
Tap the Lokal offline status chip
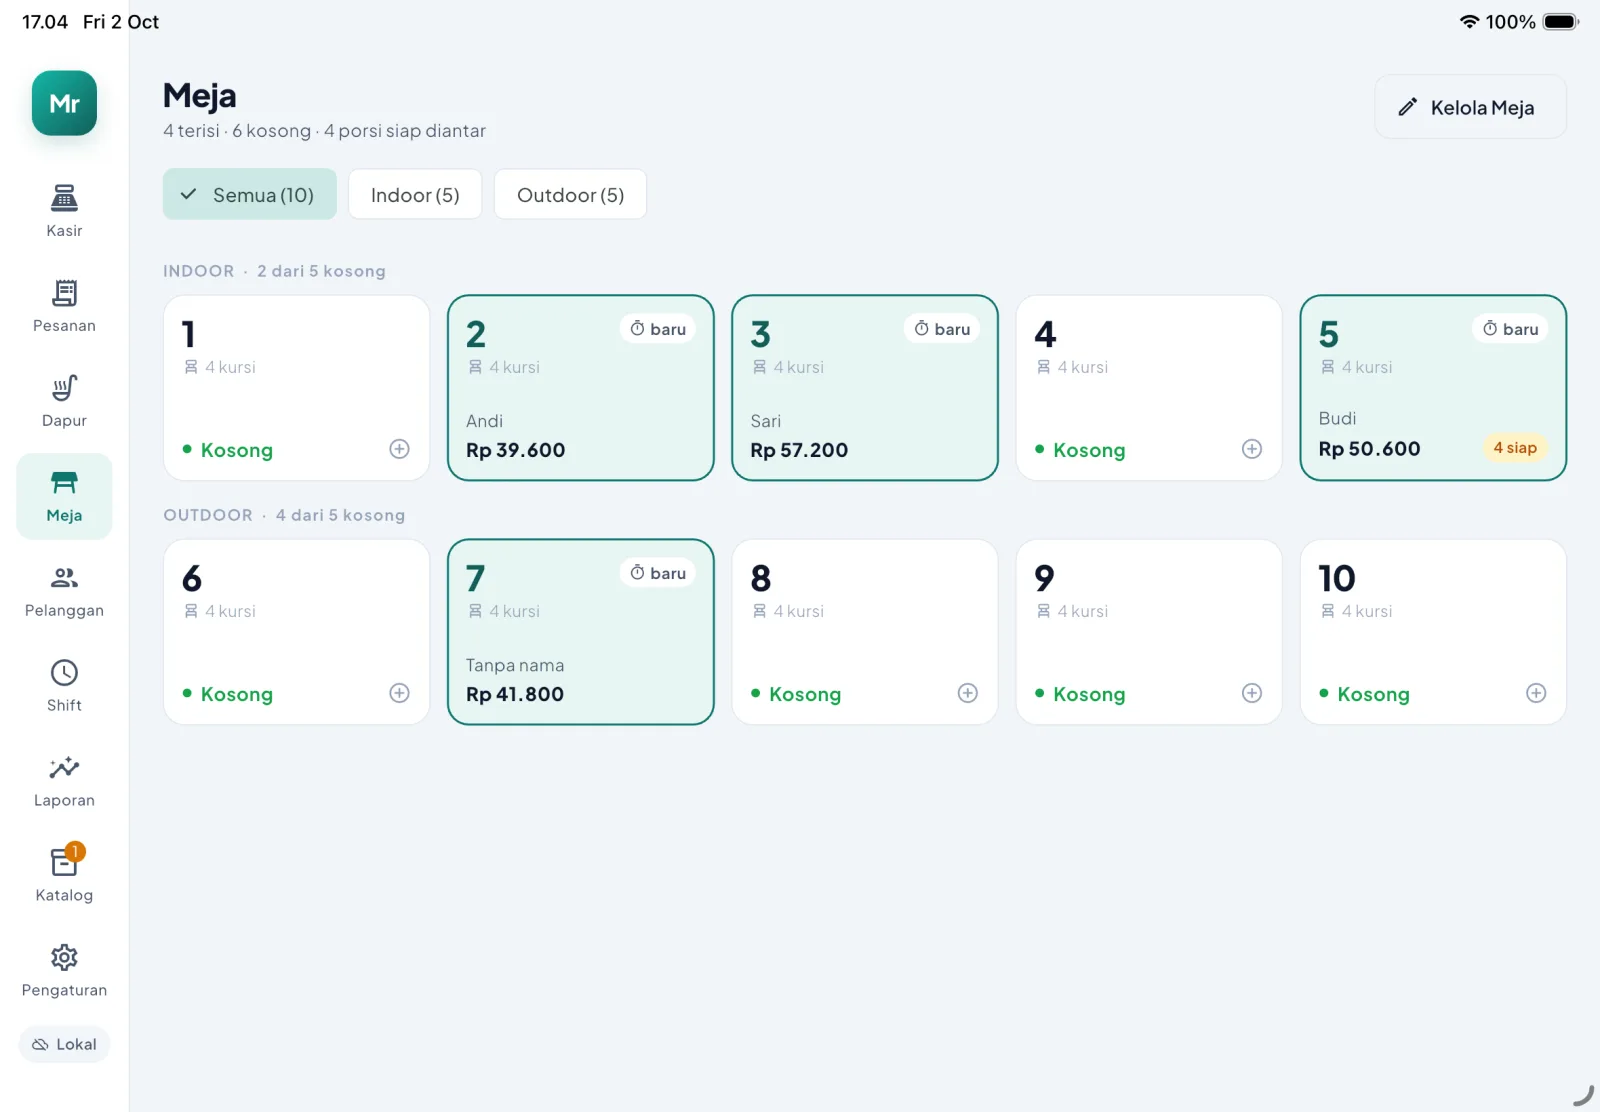click(x=64, y=1044)
